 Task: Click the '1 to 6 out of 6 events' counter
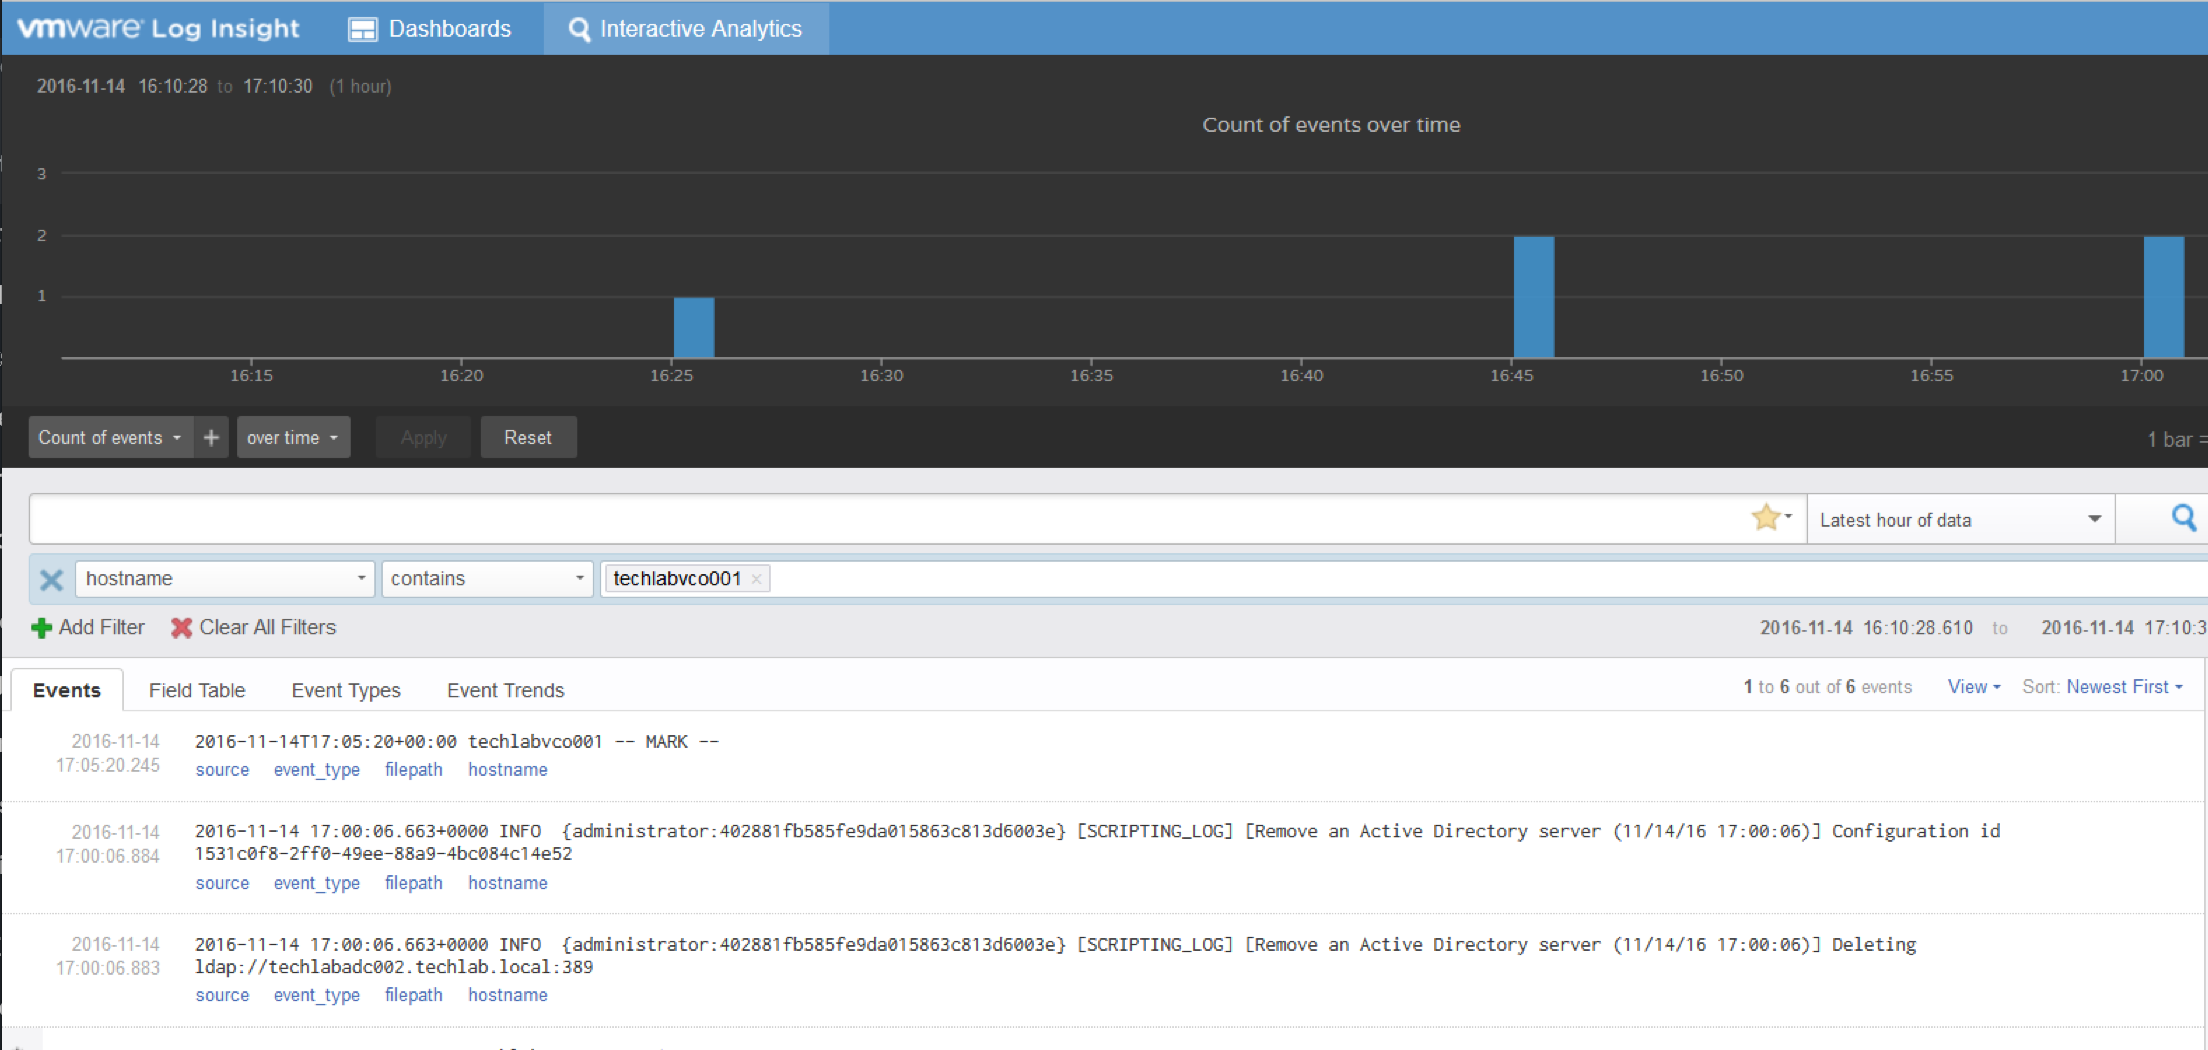tap(1828, 687)
